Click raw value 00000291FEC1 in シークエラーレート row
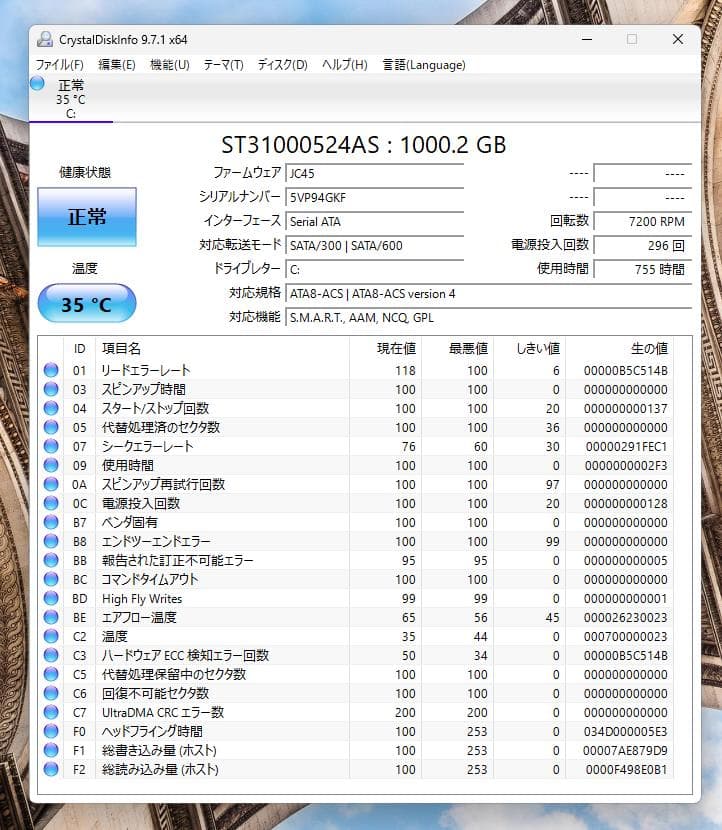This screenshot has height=830, width=722. [626, 447]
